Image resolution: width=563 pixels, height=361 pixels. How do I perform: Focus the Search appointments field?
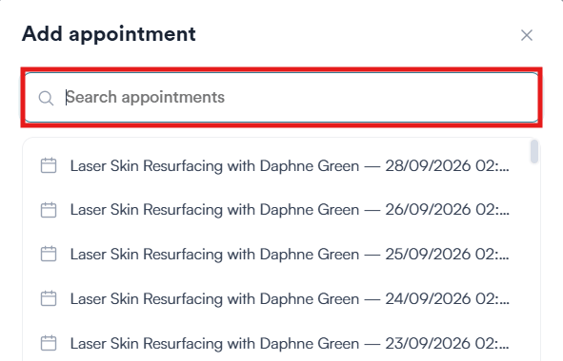(x=282, y=97)
